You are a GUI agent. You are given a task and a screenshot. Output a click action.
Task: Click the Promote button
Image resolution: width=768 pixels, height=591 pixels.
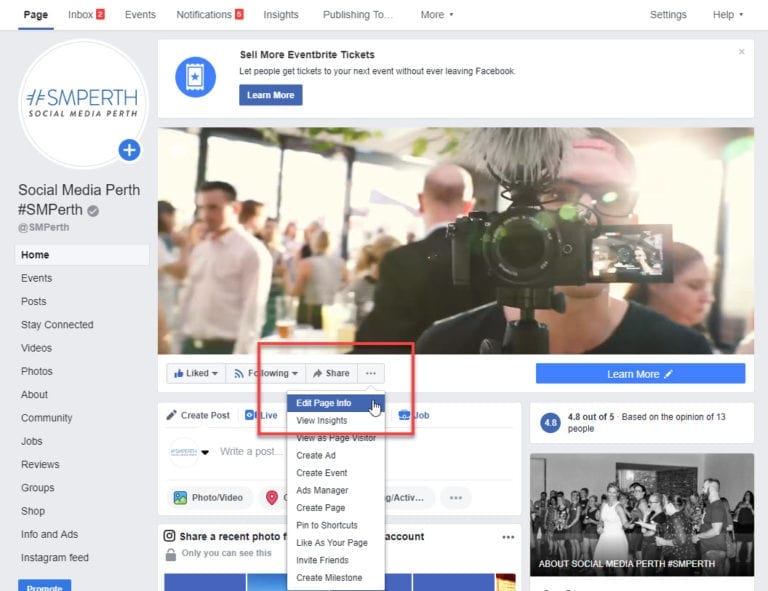[x=45, y=586]
